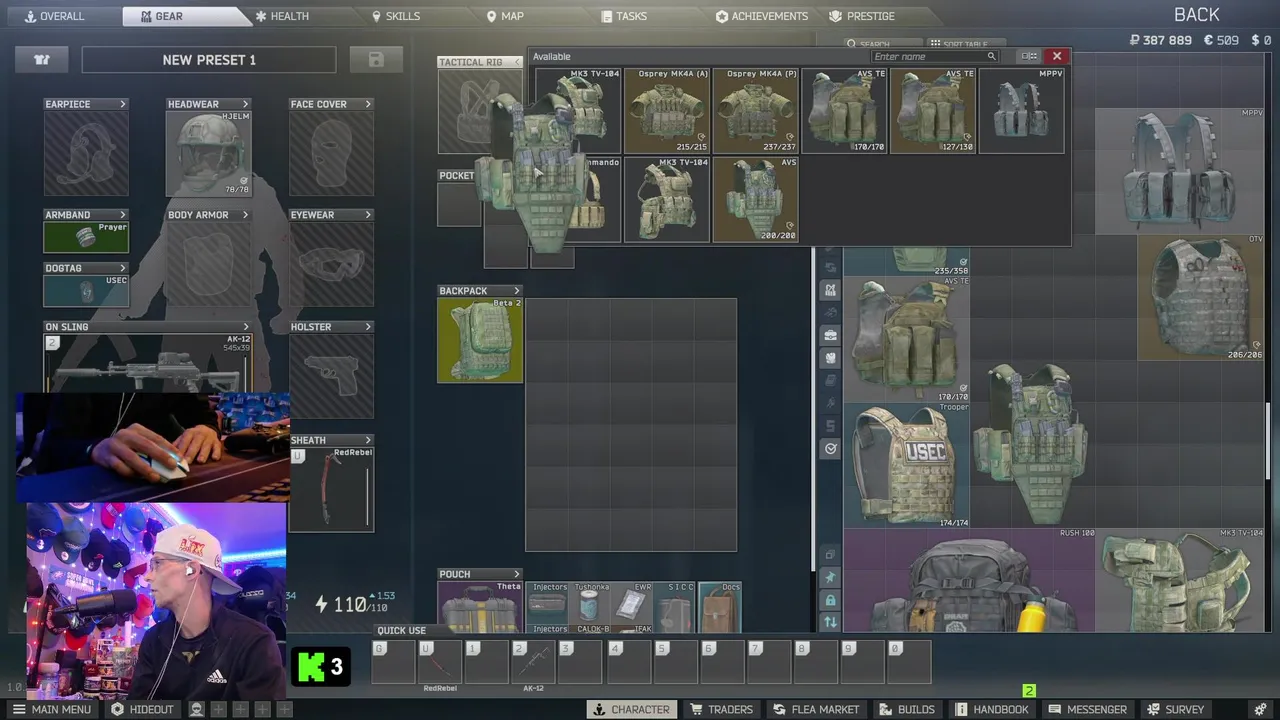Open the Tasks tab
1280x720 pixels.
[624, 16]
